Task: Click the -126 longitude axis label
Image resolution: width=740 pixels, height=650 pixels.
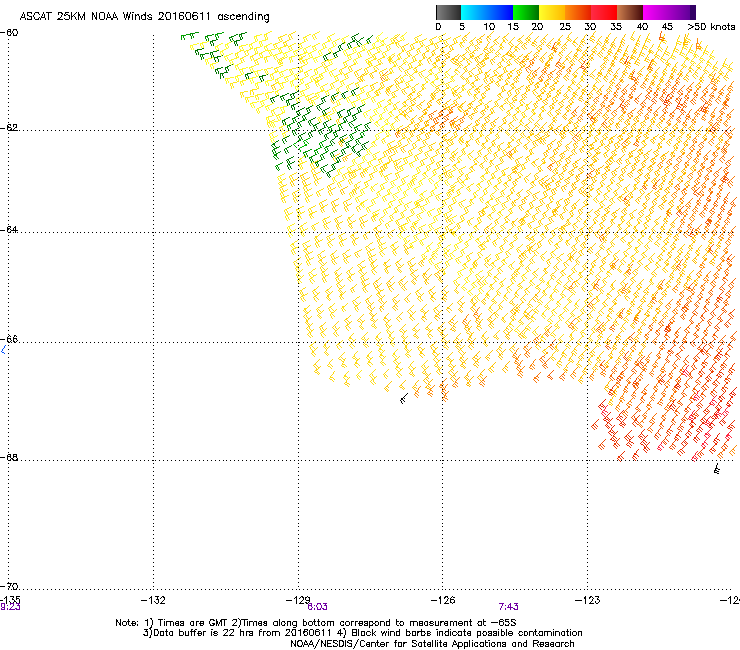Action: 443,600
